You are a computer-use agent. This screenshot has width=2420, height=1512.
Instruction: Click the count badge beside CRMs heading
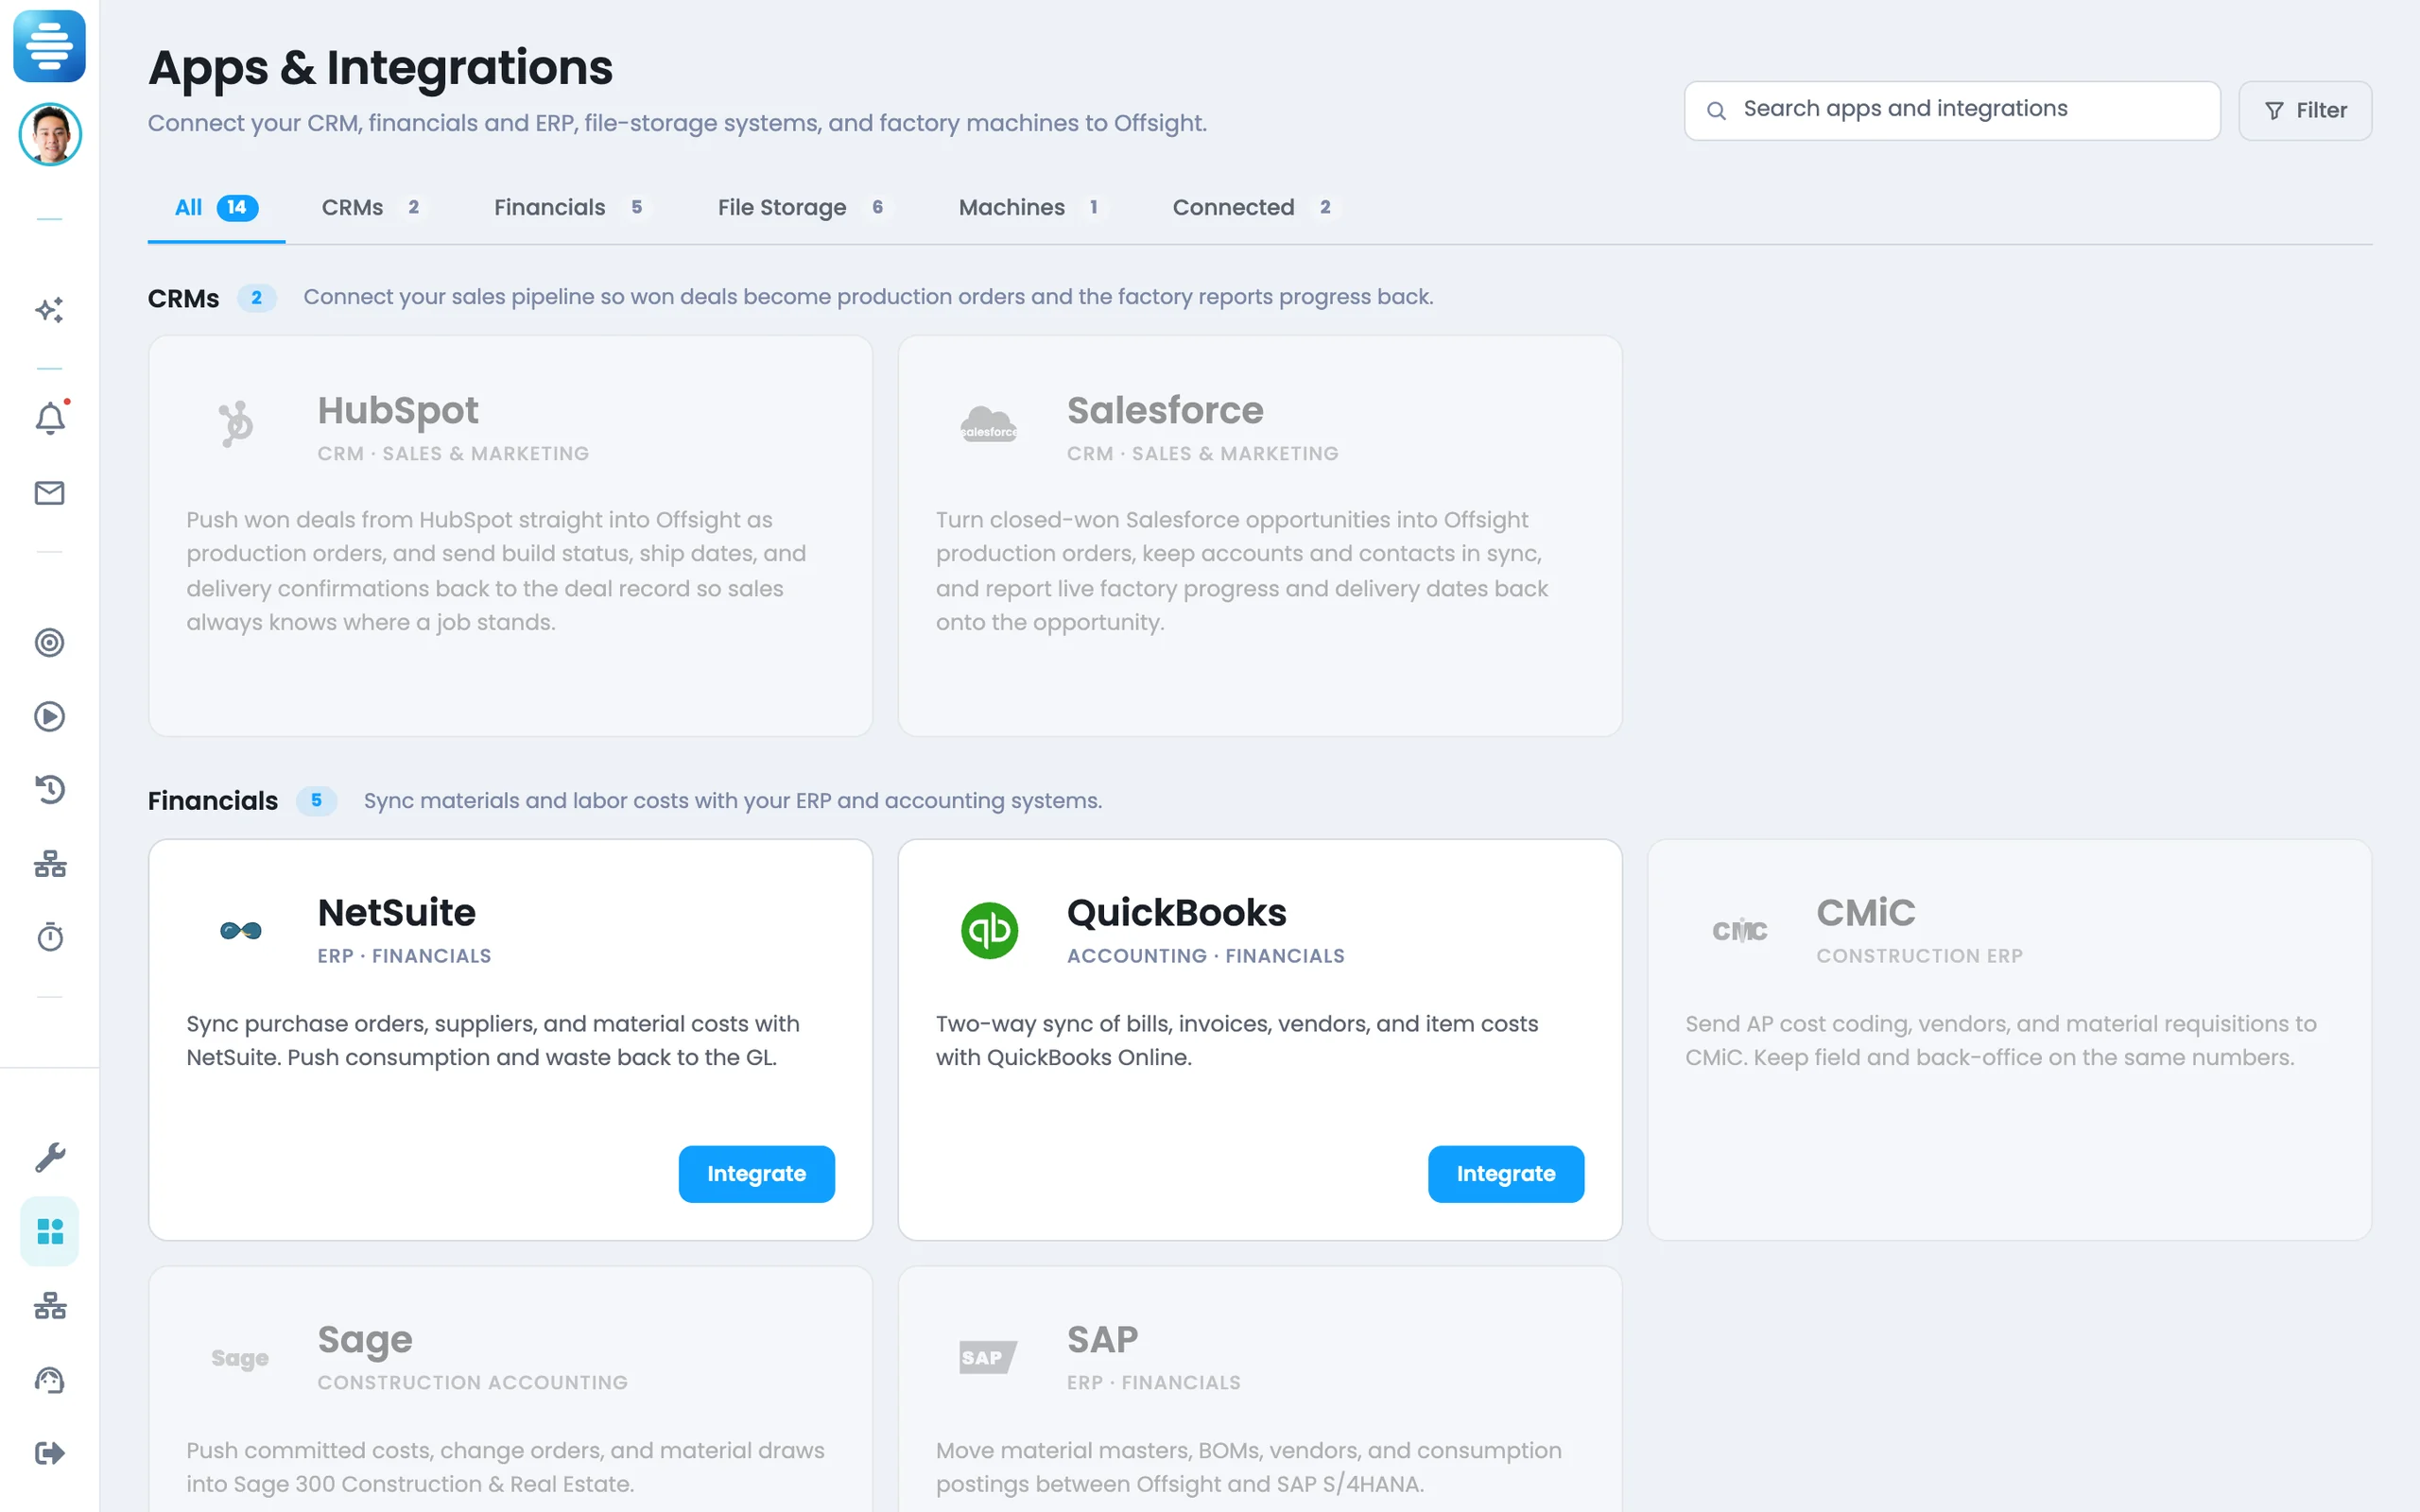(256, 298)
